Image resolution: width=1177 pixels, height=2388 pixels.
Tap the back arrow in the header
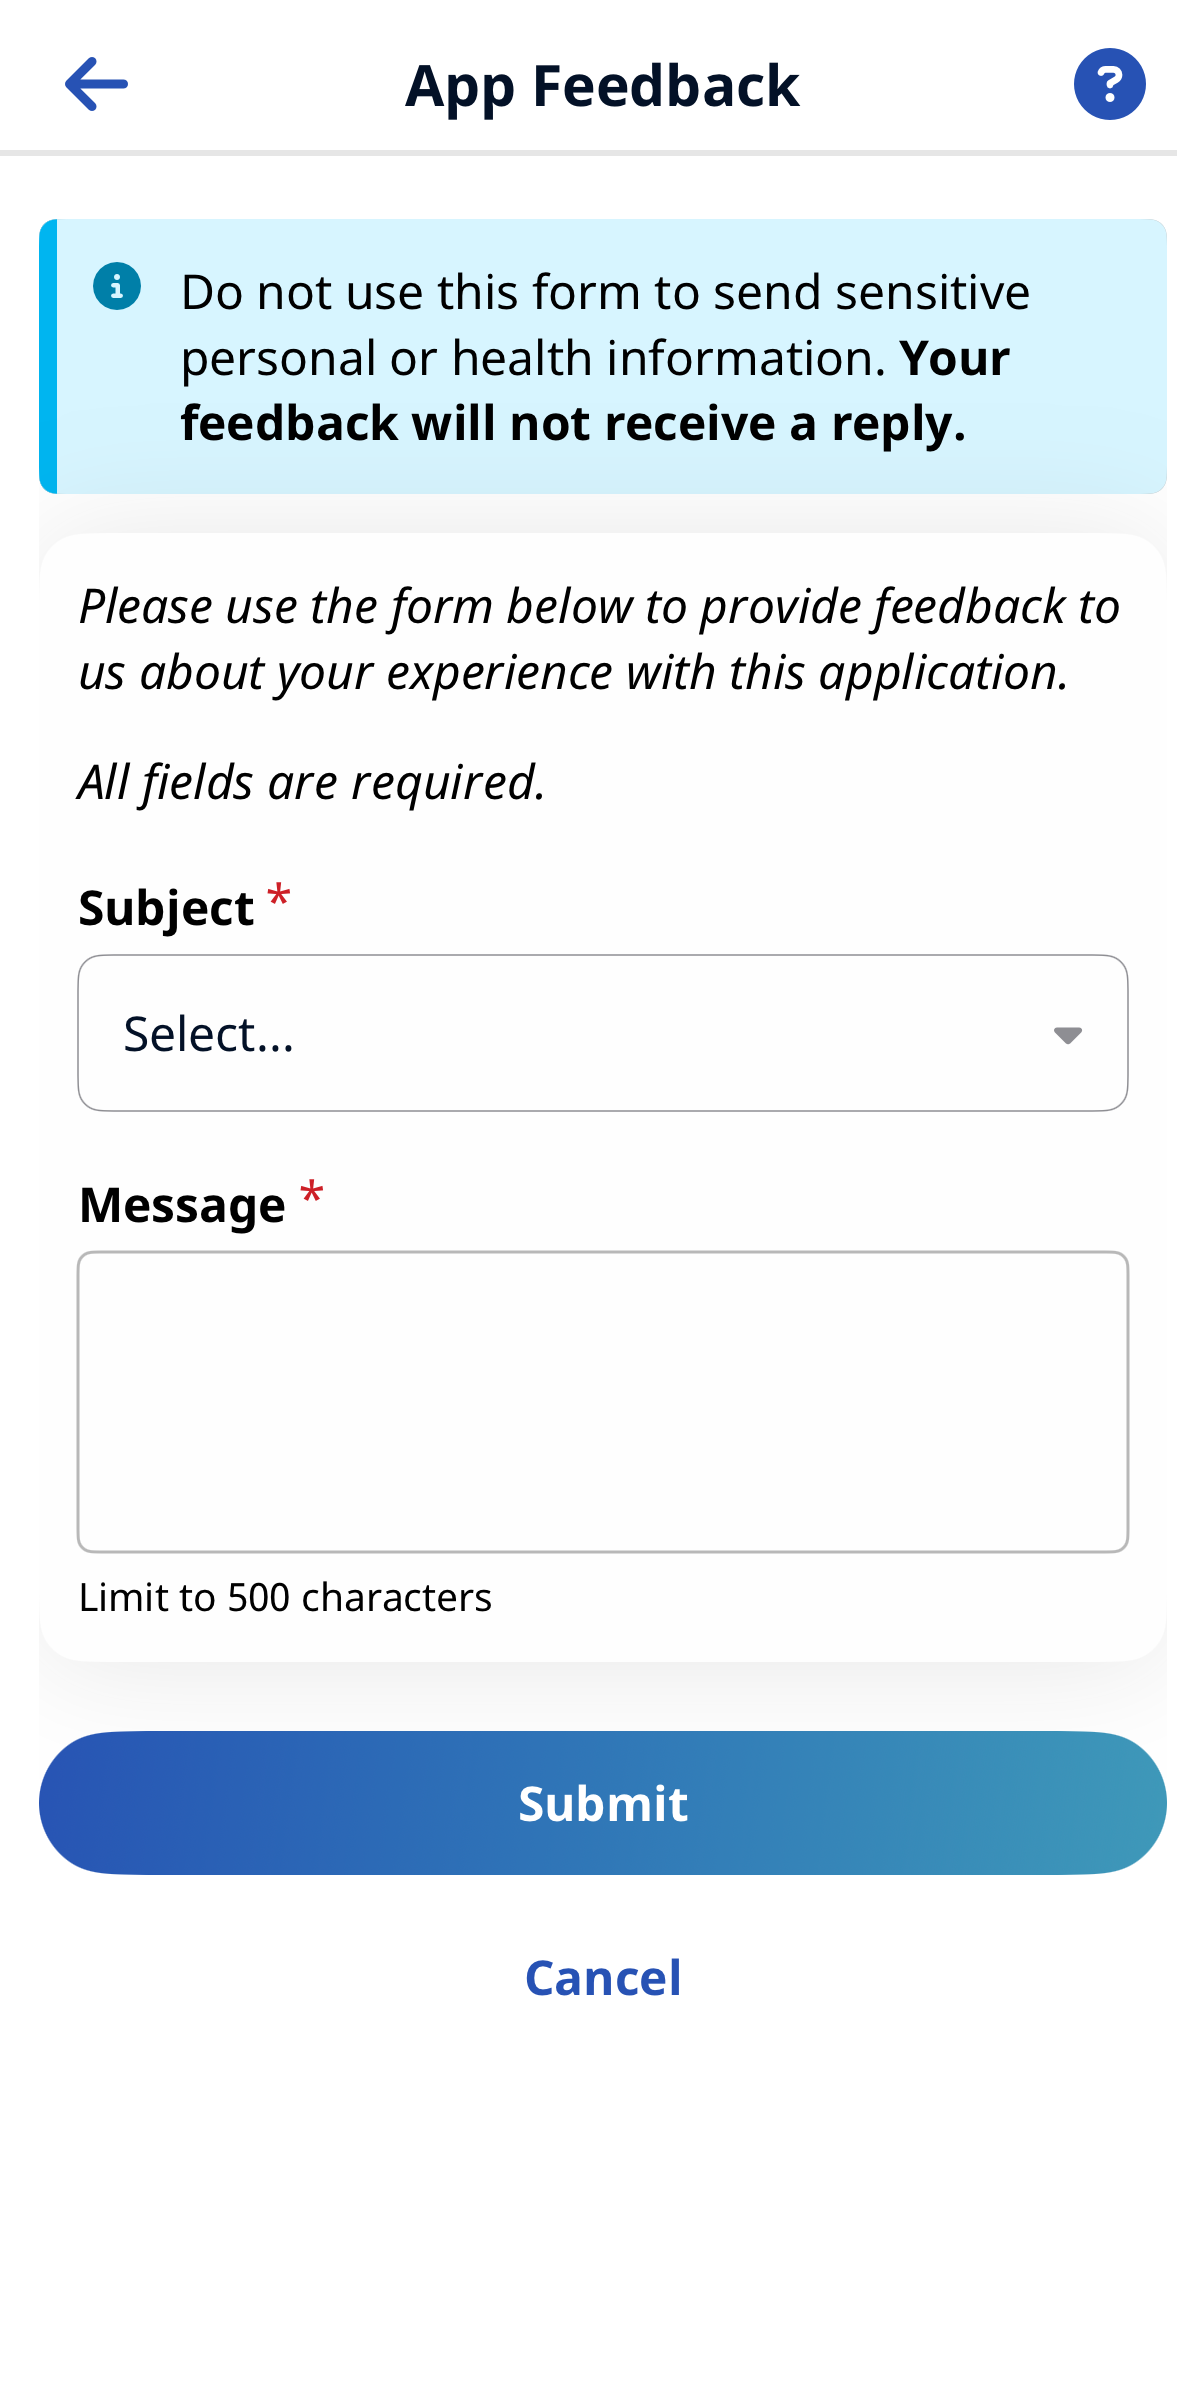point(96,84)
